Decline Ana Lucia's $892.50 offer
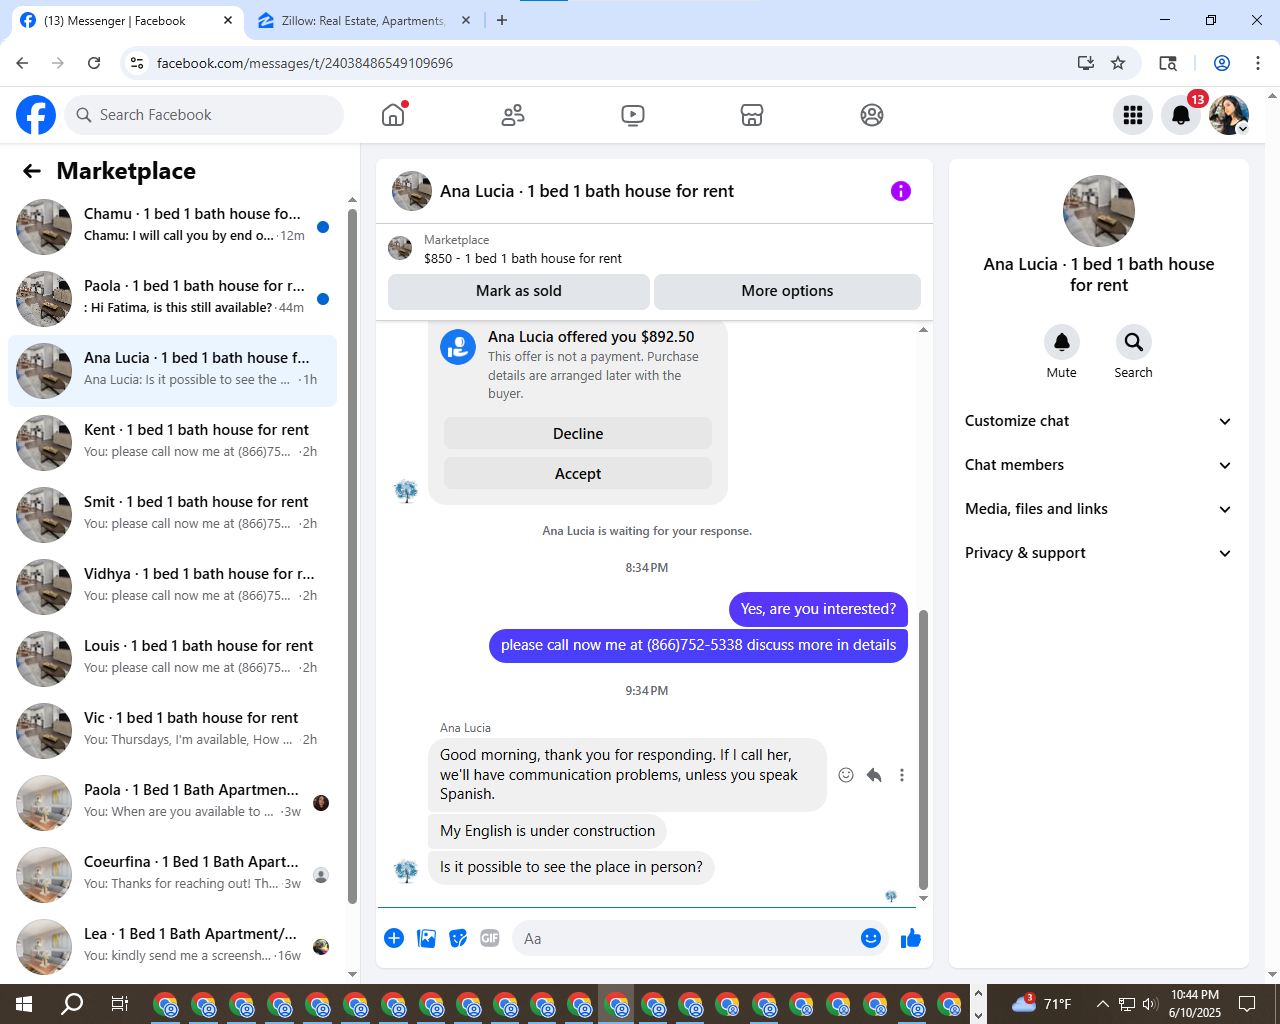This screenshot has width=1280, height=1024. tap(578, 434)
